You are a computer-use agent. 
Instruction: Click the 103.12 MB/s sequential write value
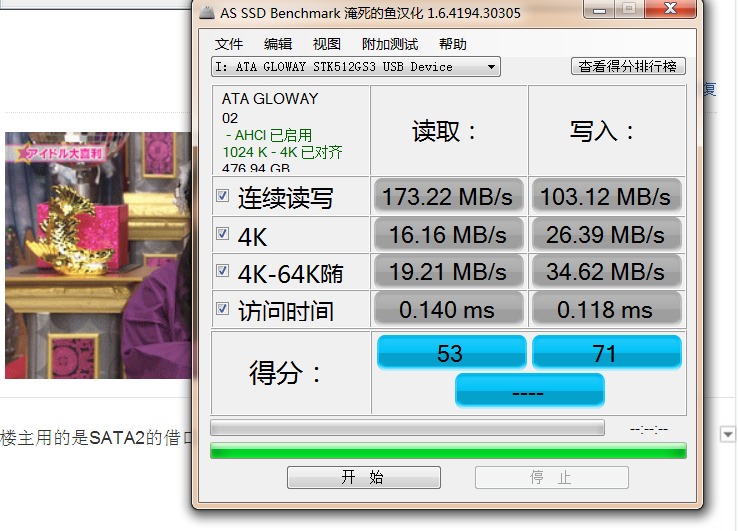coord(607,196)
